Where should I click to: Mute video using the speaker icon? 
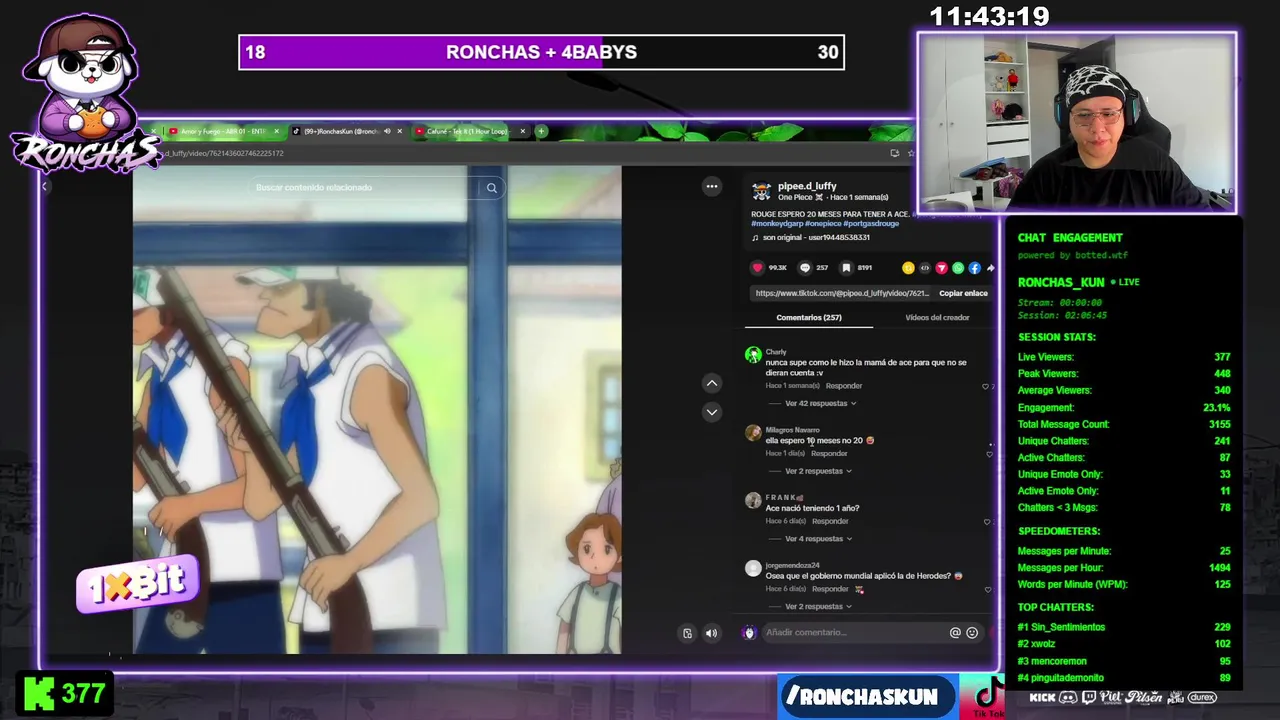click(x=711, y=633)
